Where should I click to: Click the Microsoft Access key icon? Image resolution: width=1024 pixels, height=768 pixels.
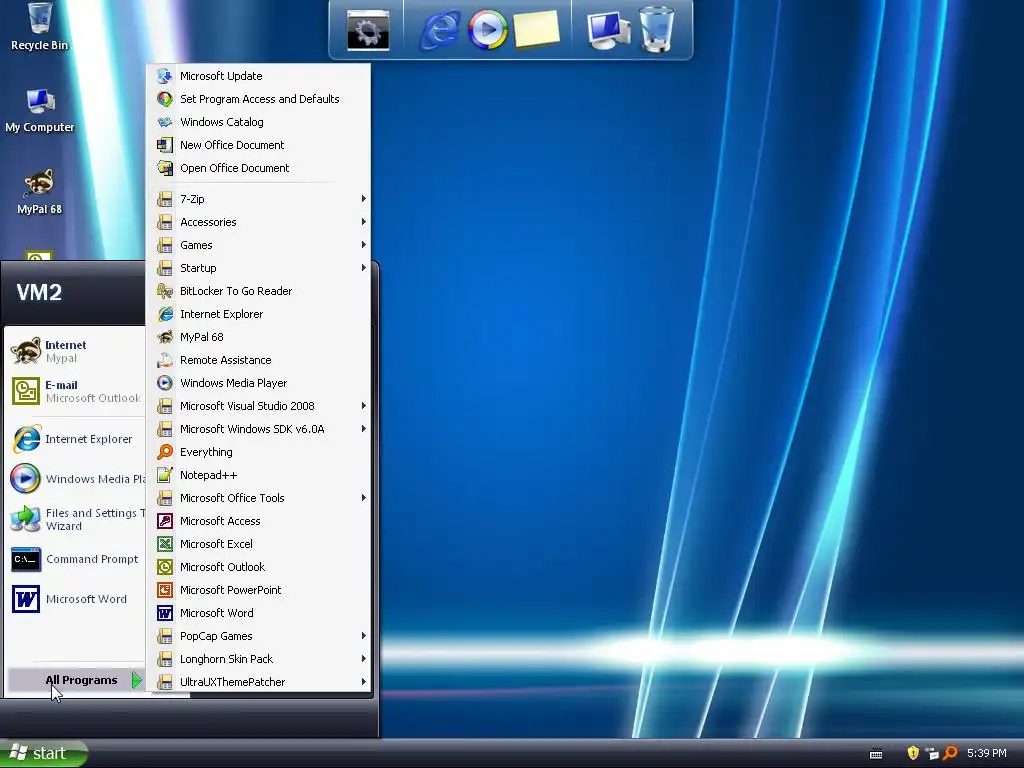click(165, 521)
